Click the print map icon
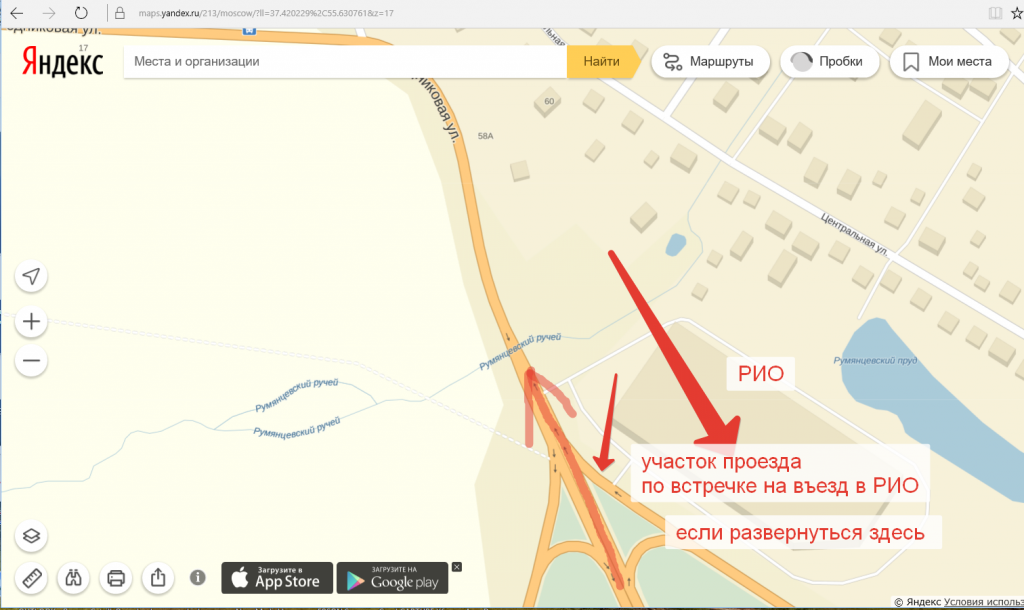Viewport: 1024px width, 610px height. (x=116, y=578)
